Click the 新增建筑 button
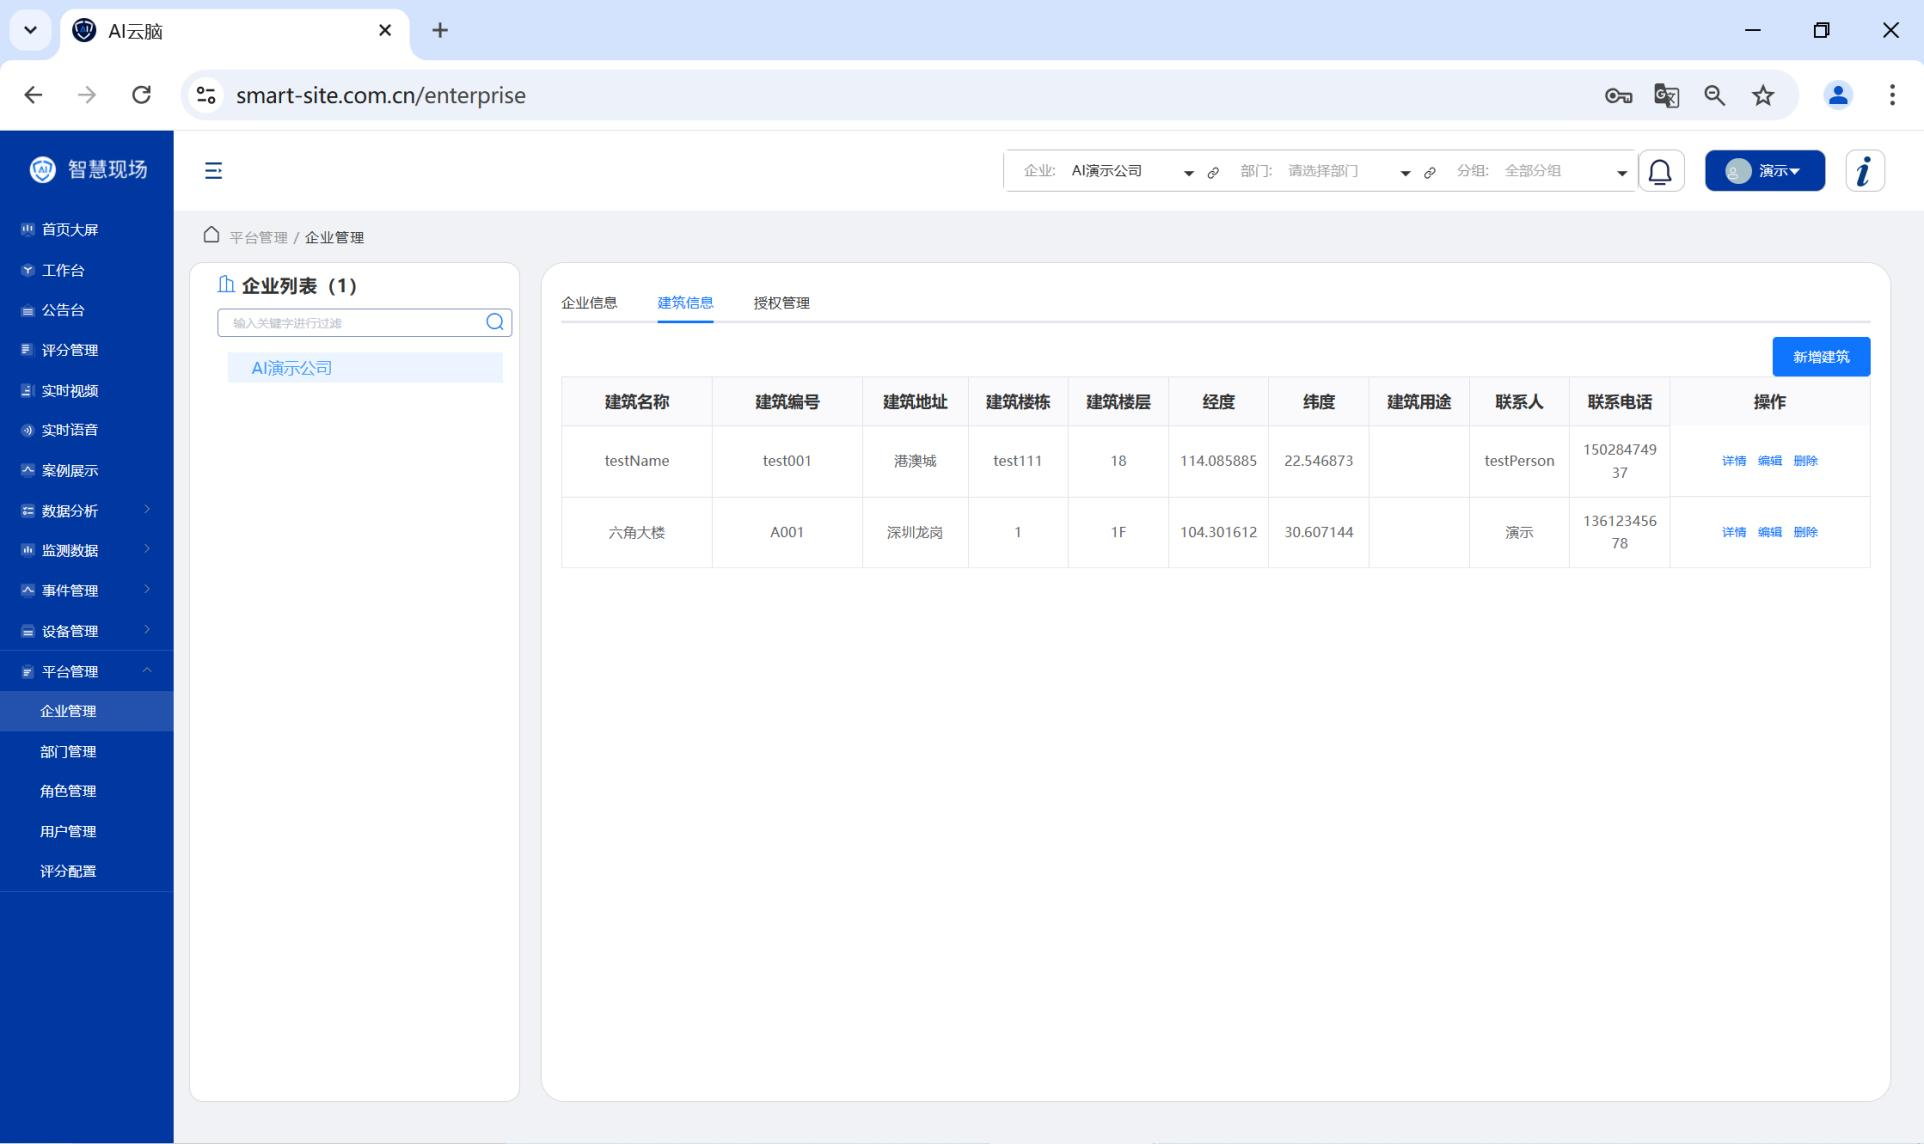The height and width of the screenshot is (1144, 1924). (x=1821, y=357)
